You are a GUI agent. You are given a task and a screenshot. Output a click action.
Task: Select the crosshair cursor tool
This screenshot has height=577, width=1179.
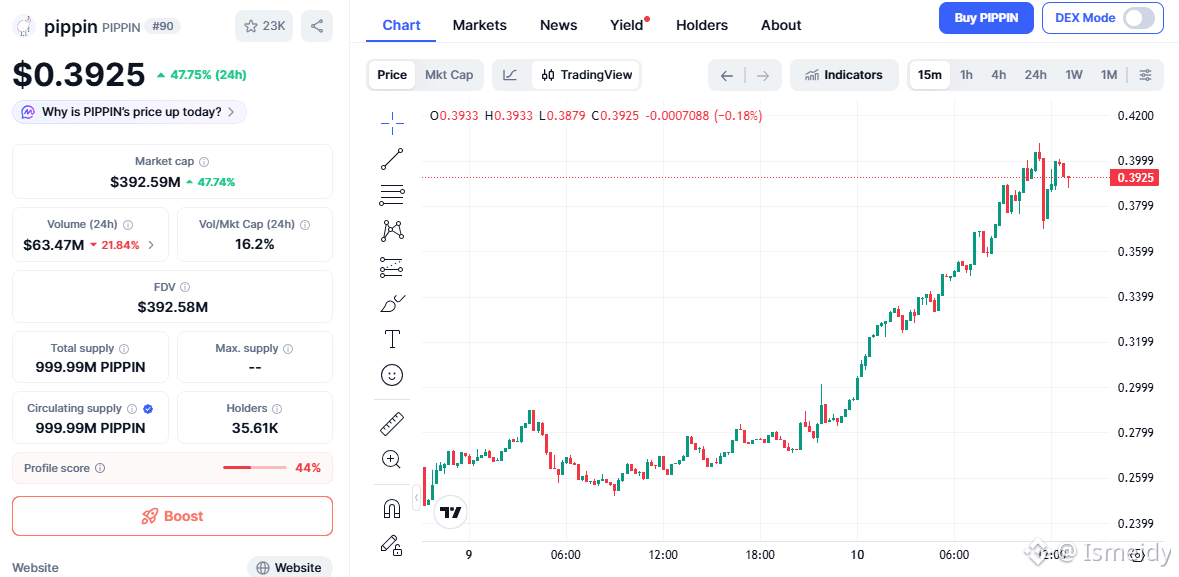pyautogui.click(x=392, y=122)
